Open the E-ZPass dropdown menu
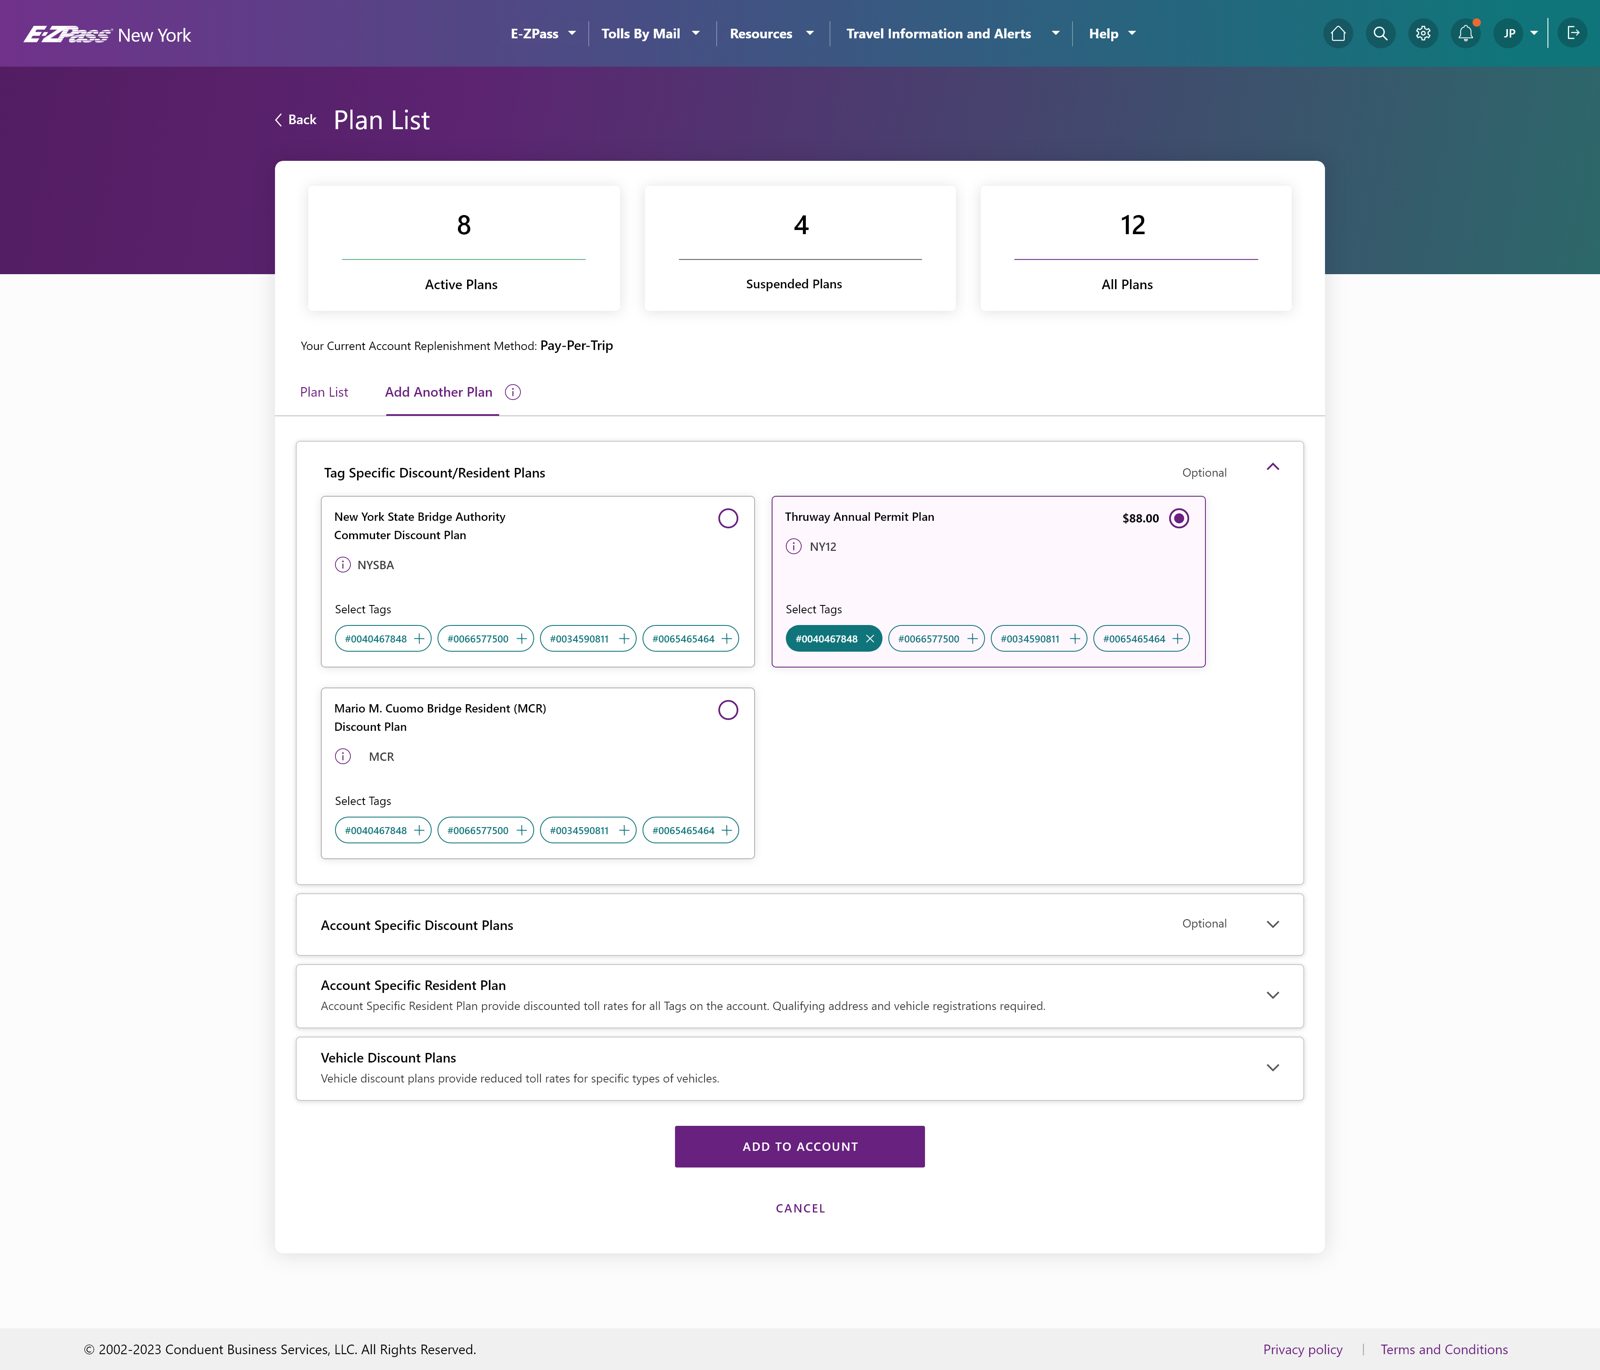 543,34
